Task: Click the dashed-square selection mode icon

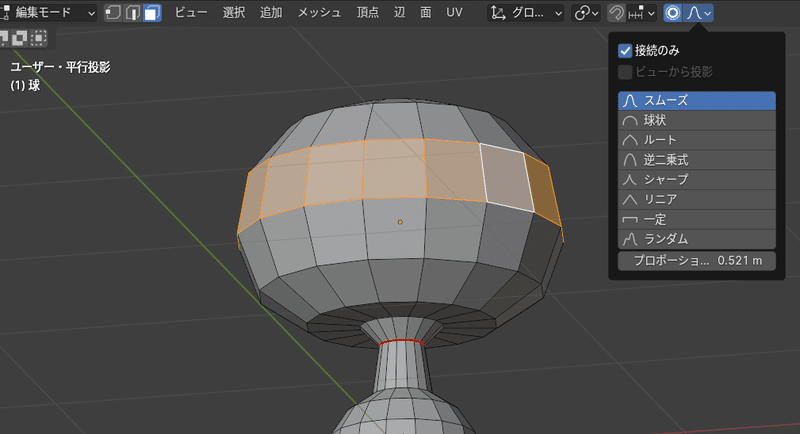Action: tap(38, 38)
